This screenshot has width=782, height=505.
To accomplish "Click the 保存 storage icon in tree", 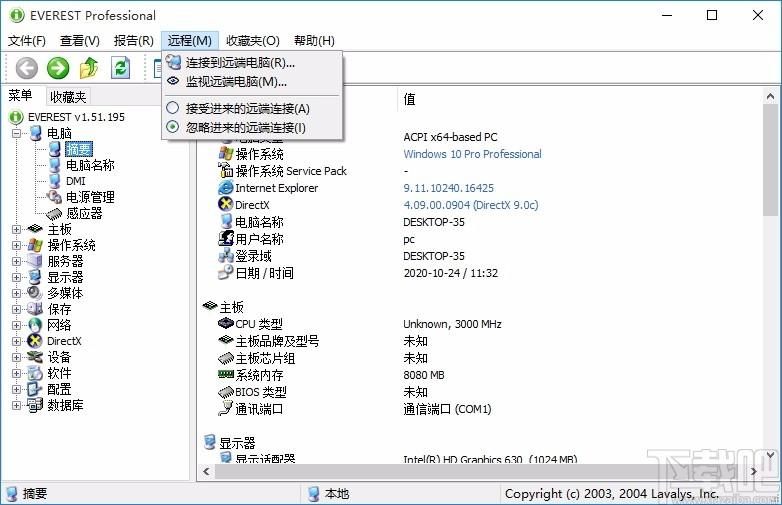I will [35, 309].
